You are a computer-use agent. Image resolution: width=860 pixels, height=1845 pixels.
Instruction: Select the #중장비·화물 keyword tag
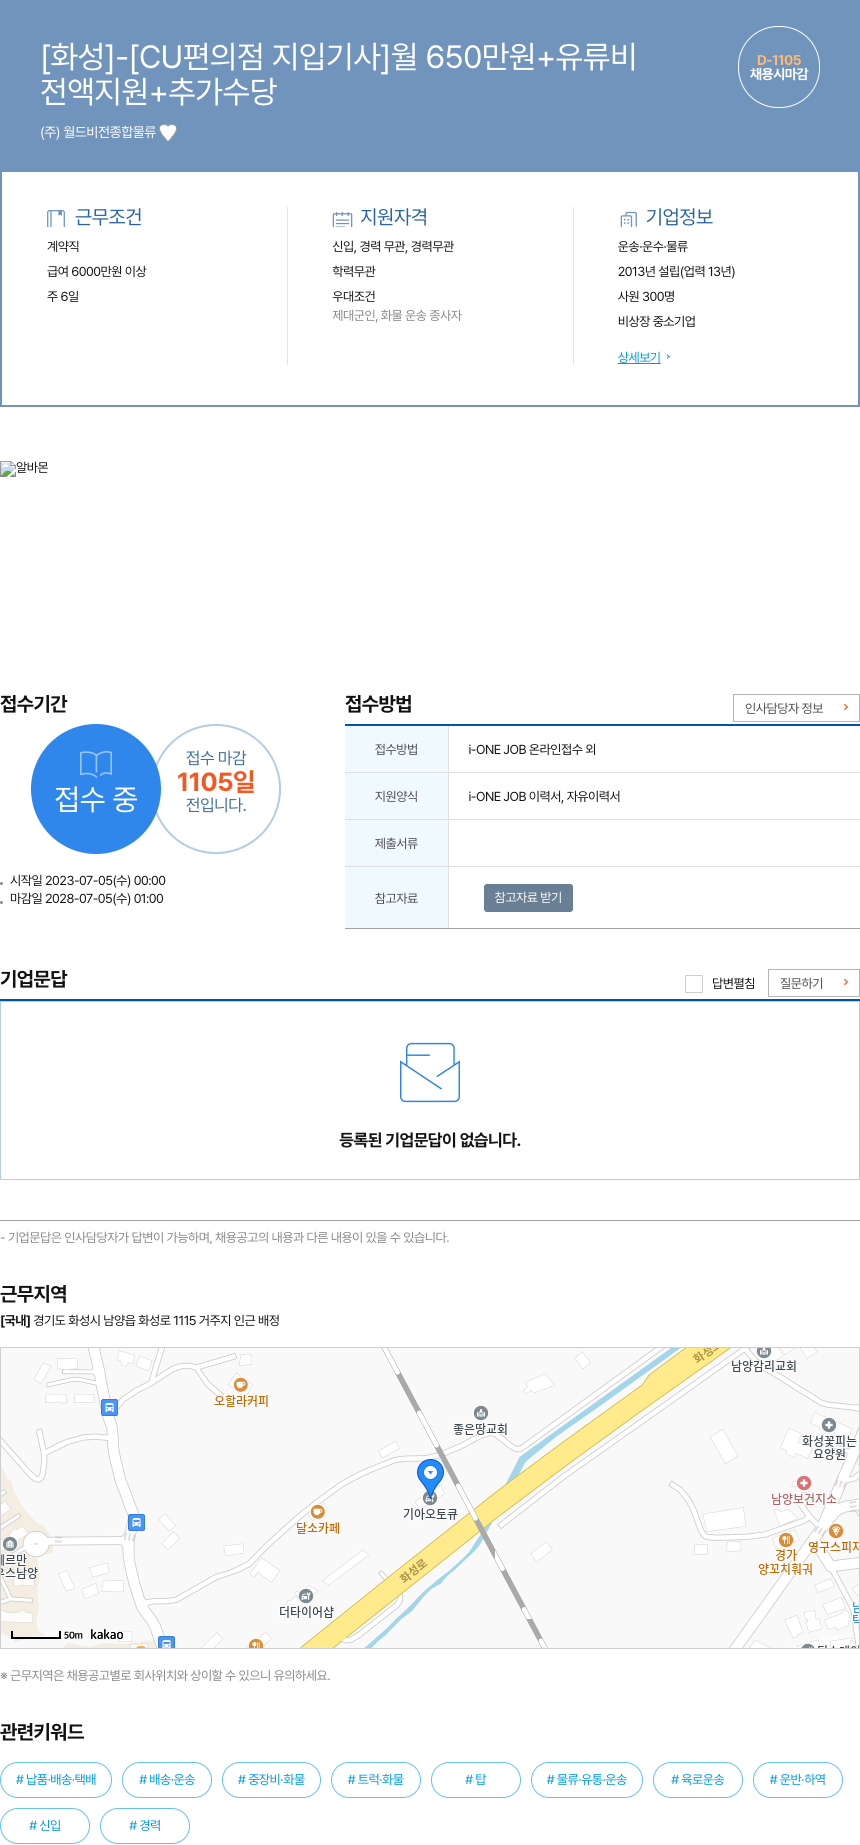click(x=271, y=1780)
